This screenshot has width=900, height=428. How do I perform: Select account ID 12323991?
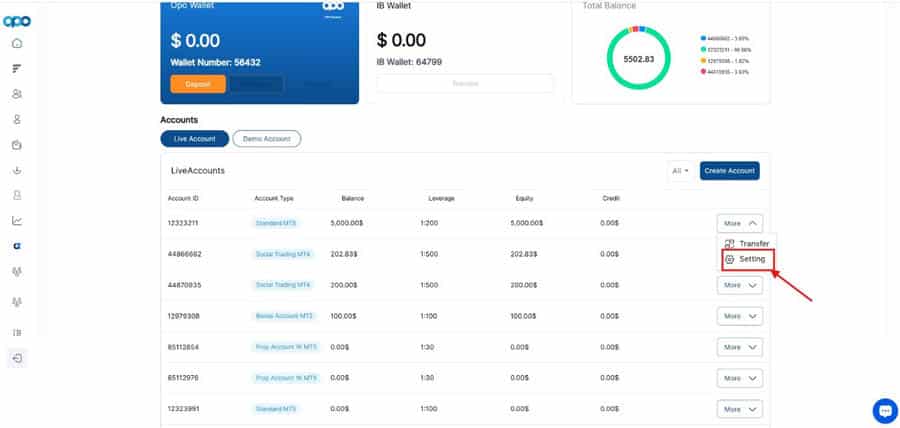184,409
